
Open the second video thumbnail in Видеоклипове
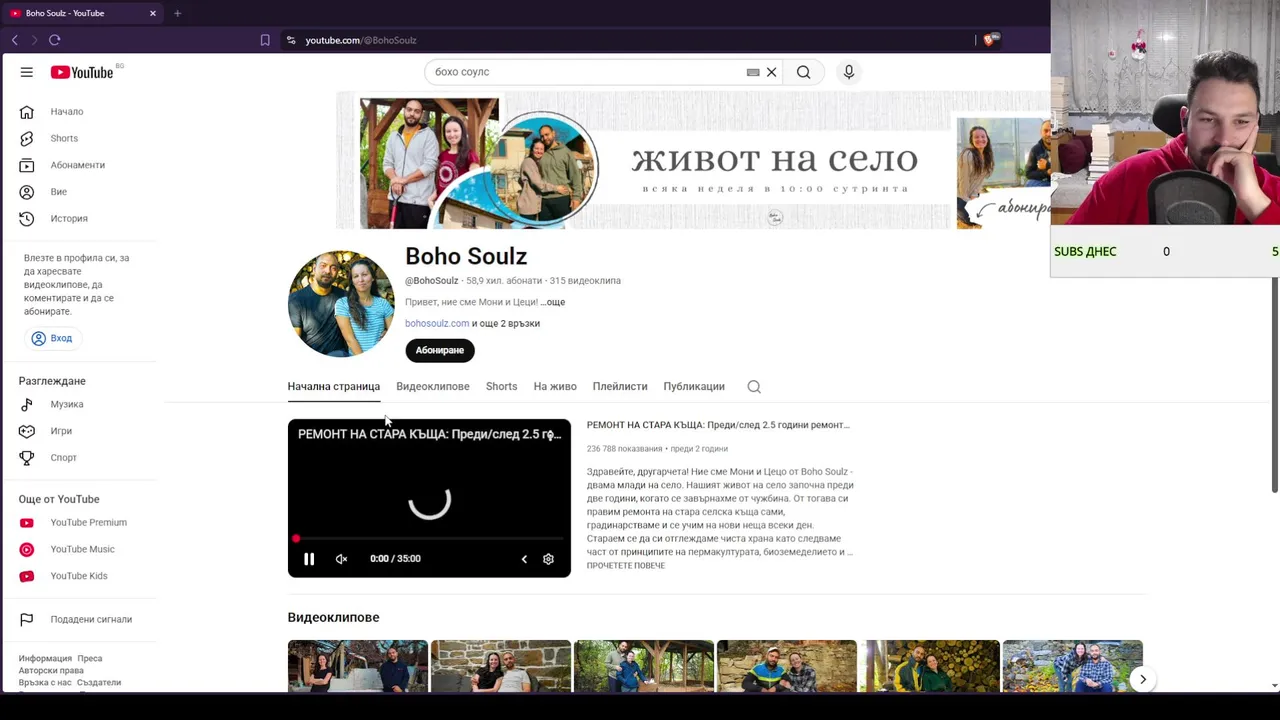[x=500, y=666]
